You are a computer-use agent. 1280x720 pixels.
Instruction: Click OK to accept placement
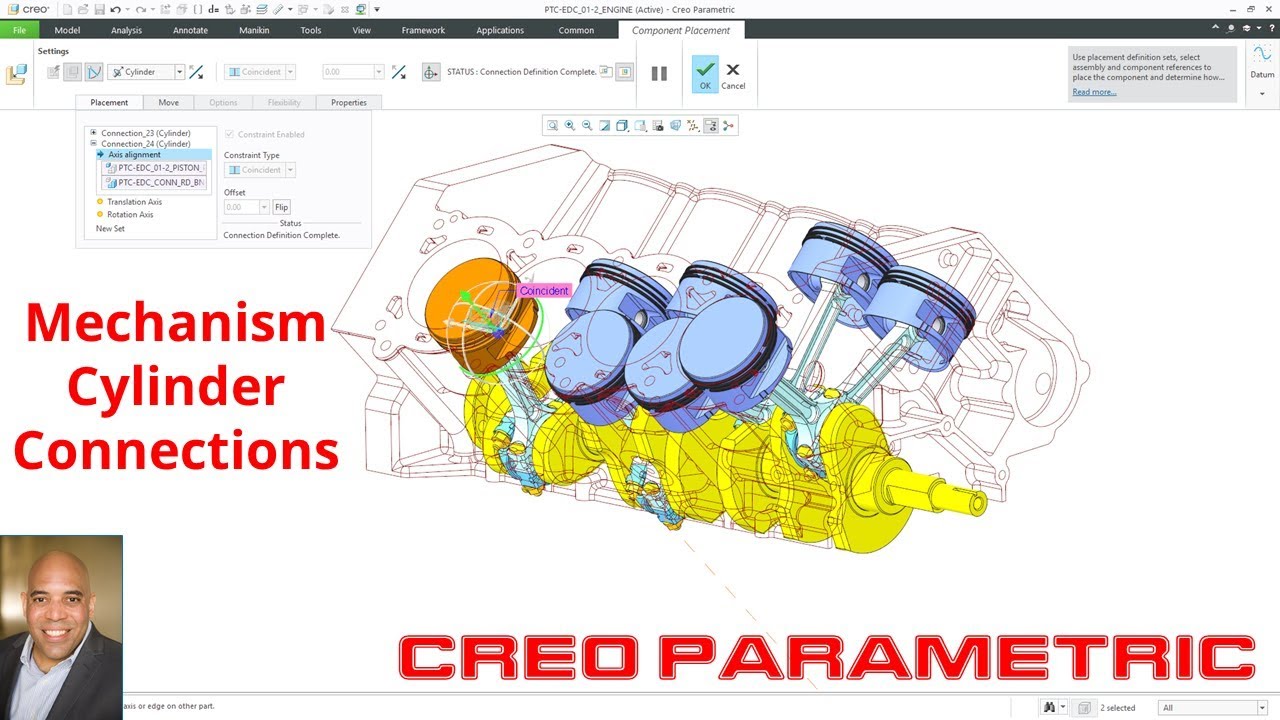pyautogui.click(x=705, y=74)
